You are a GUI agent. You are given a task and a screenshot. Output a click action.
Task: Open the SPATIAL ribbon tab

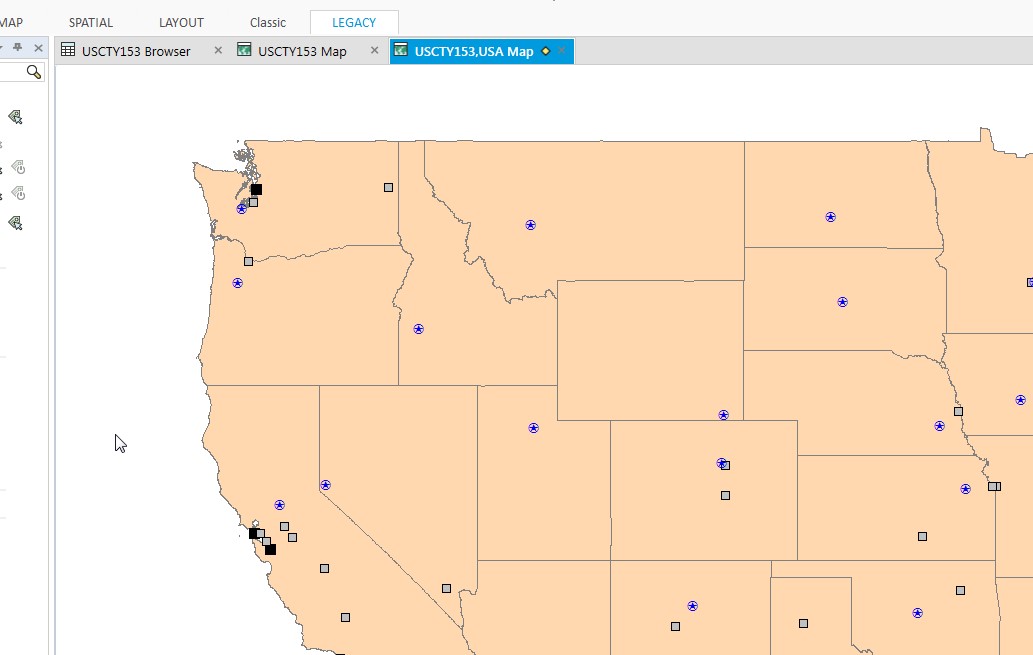click(x=91, y=22)
